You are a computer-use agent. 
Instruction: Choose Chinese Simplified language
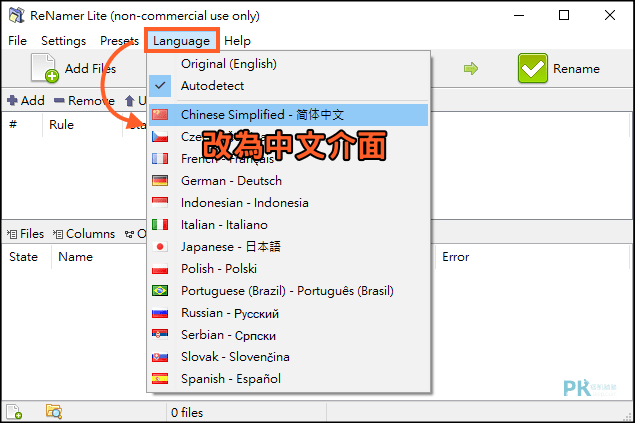click(x=288, y=115)
